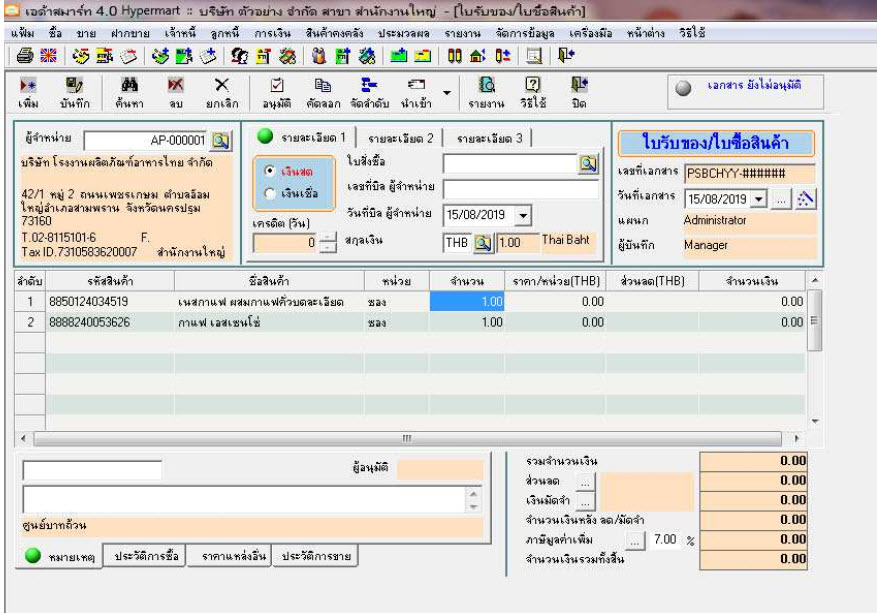
Task: Open supplier lookup beside AP-000001
Action: [221, 140]
